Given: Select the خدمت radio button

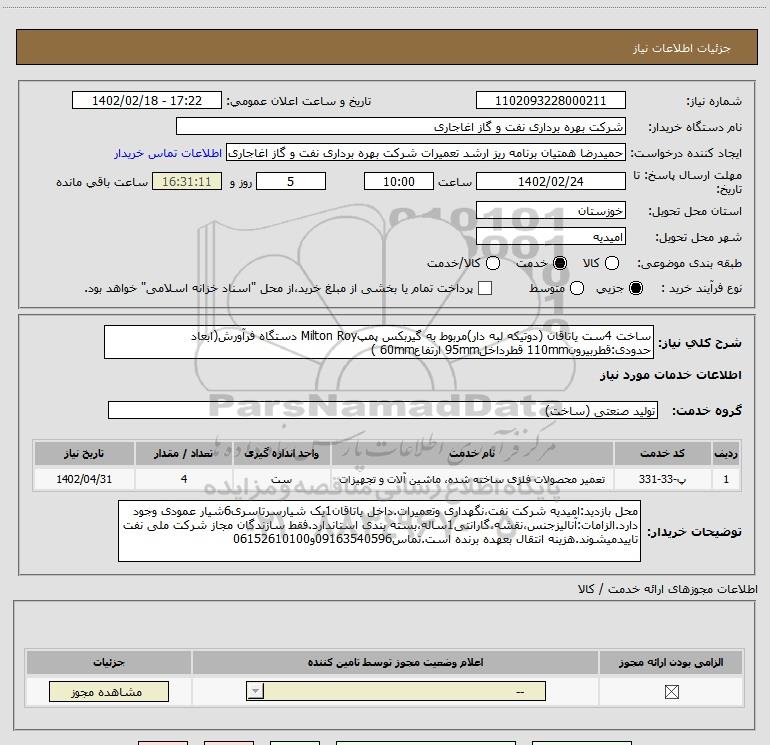Looking at the screenshot, I should (x=560, y=263).
